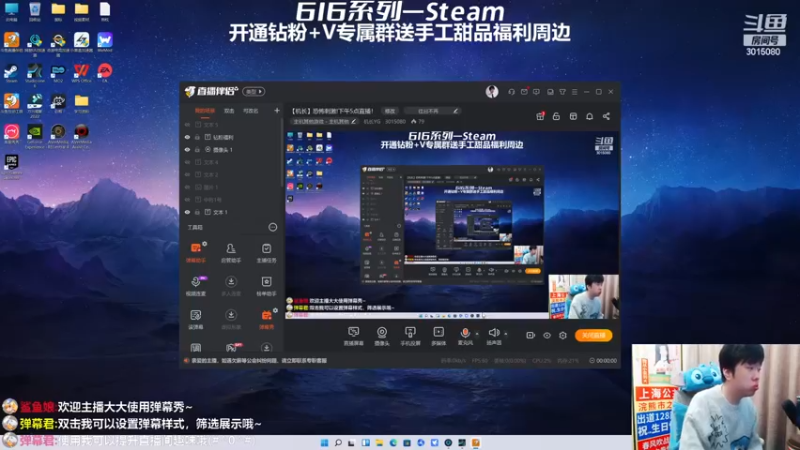This screenshot has height=450, width=800.
Task: Click the webcam overlay in the preview
Action: click(584, 296)
